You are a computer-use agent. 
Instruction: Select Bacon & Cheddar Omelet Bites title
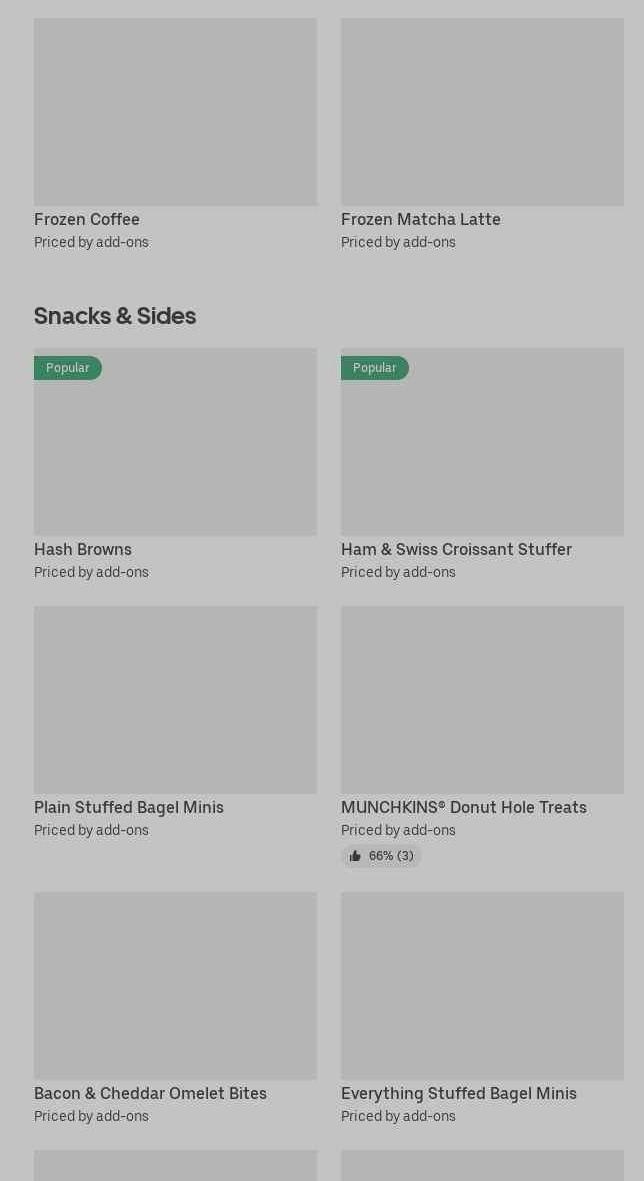(x=150, y=1093)
